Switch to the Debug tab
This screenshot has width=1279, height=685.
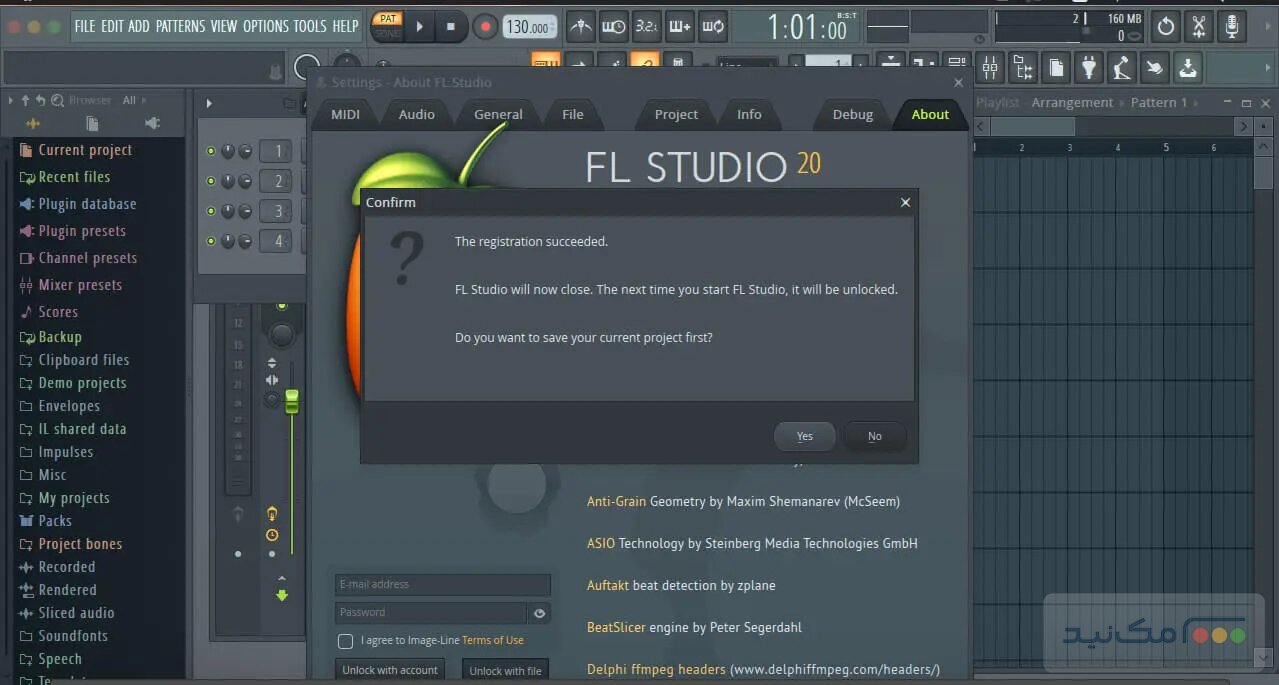tap(851, 114)
